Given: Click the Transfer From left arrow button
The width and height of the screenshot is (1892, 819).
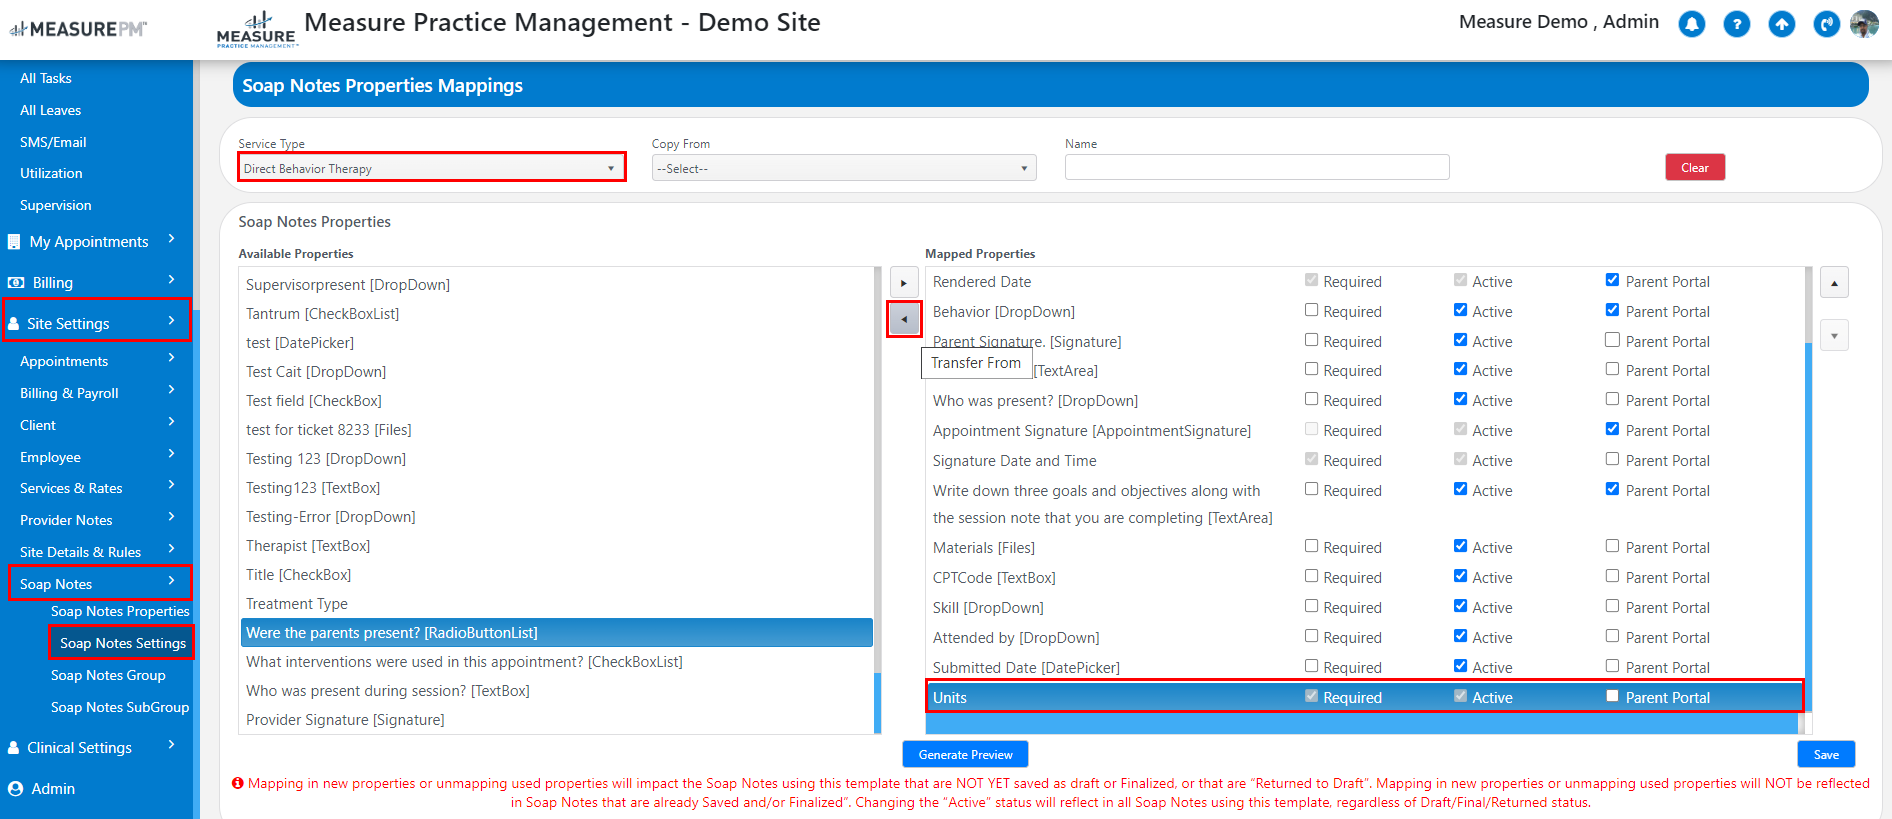Looking at the screenshot, I should click(904, 320).
